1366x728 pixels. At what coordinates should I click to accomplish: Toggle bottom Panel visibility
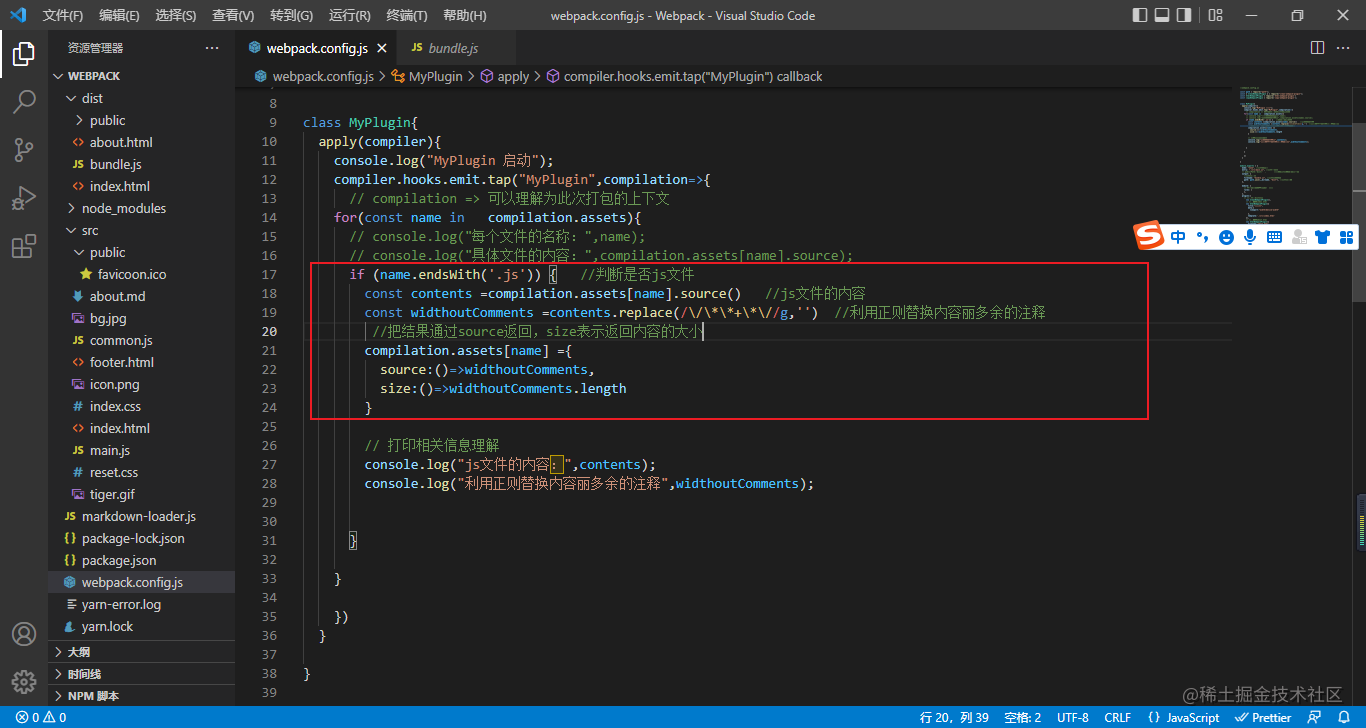coord(1162,15)
